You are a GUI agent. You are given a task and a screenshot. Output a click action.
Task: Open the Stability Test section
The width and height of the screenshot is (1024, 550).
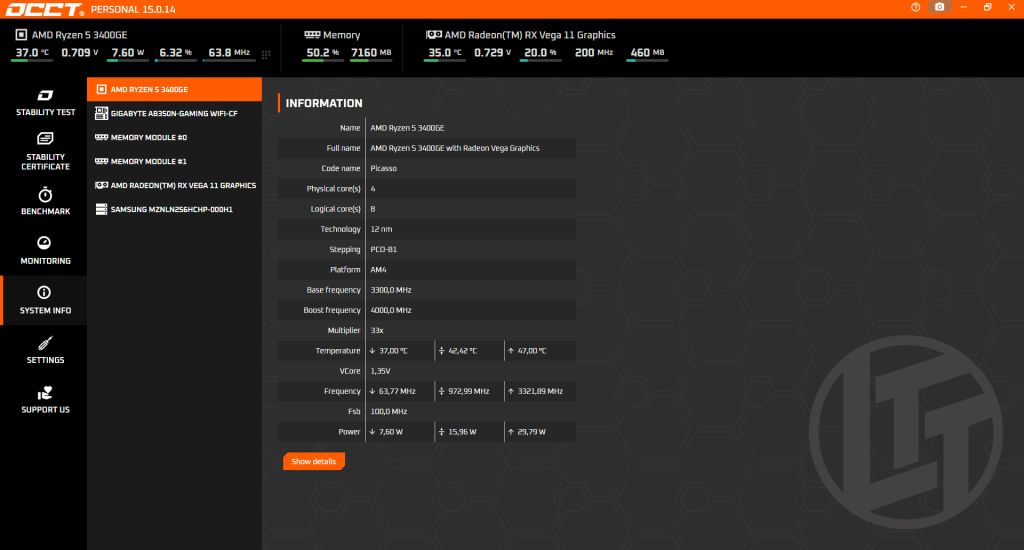(x=45, y=103)
